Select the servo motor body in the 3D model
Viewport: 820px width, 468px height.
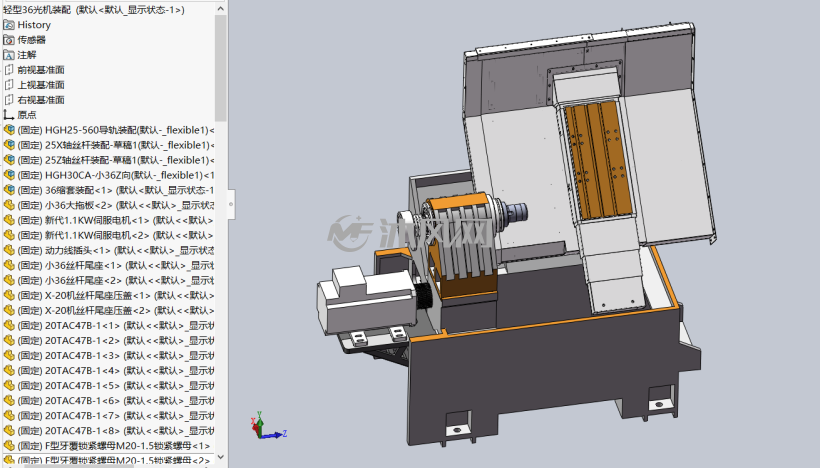pos(366,301)
